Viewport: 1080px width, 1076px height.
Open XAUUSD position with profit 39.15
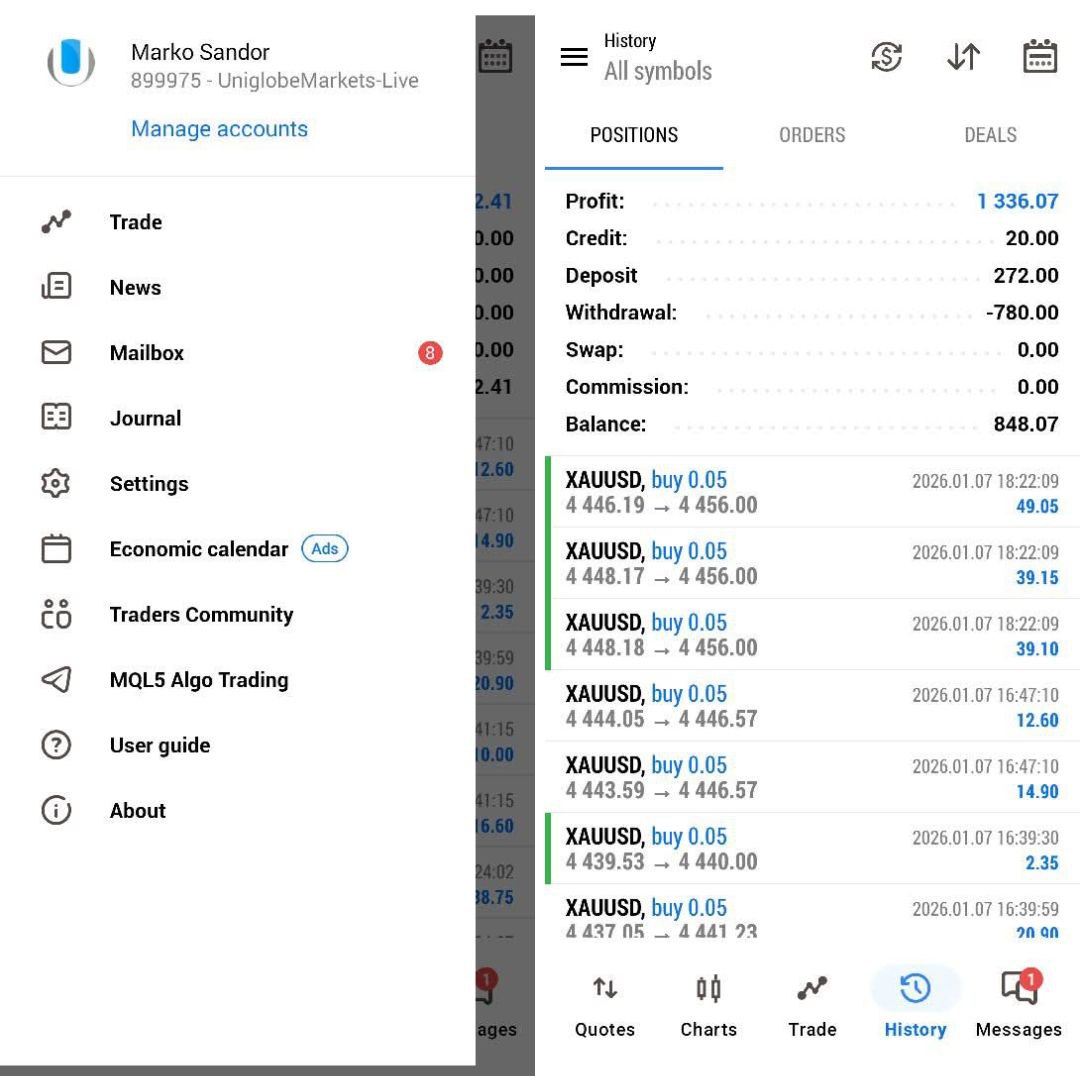pos(812,563)
